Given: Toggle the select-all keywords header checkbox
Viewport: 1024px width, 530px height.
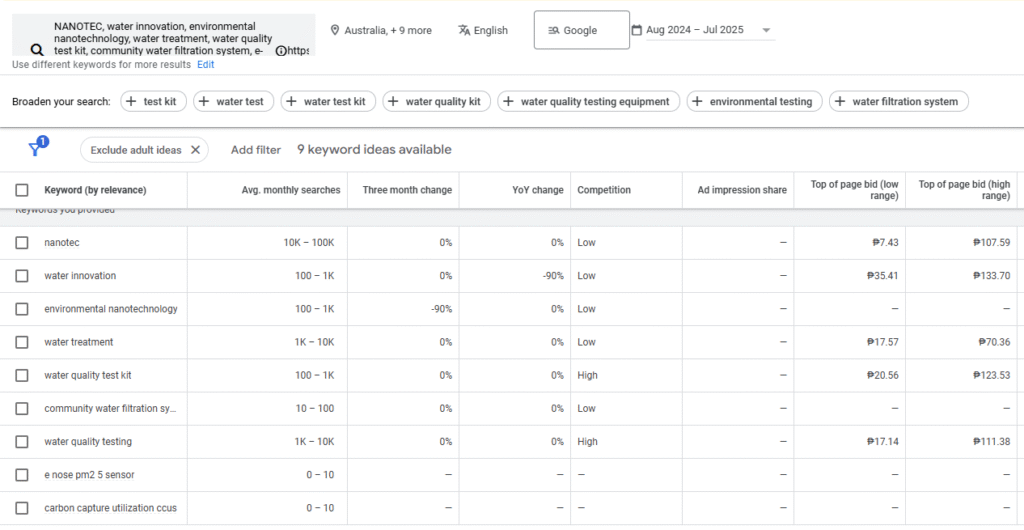Looking at the screenshot, I should pyautogui.click(x=22, y=190).
